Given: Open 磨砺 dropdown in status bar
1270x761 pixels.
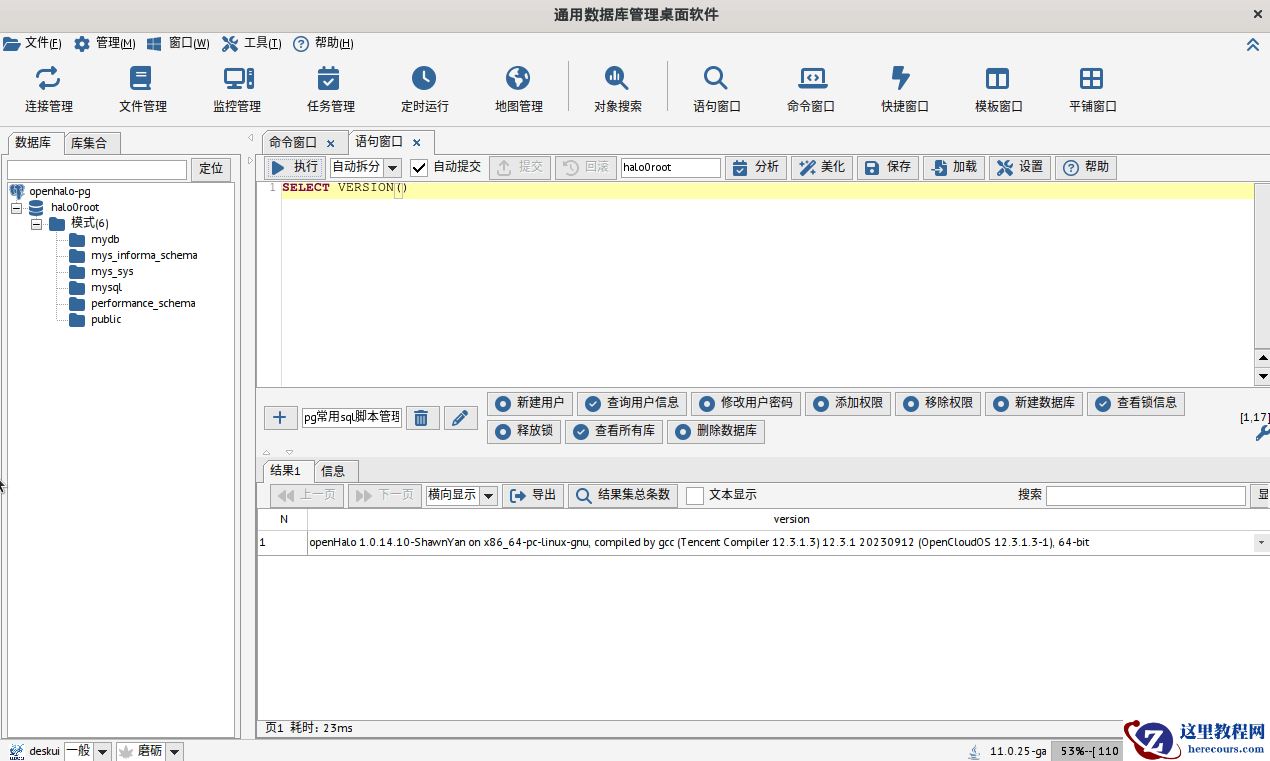Looking at the screenshot, I should (174, 751).
